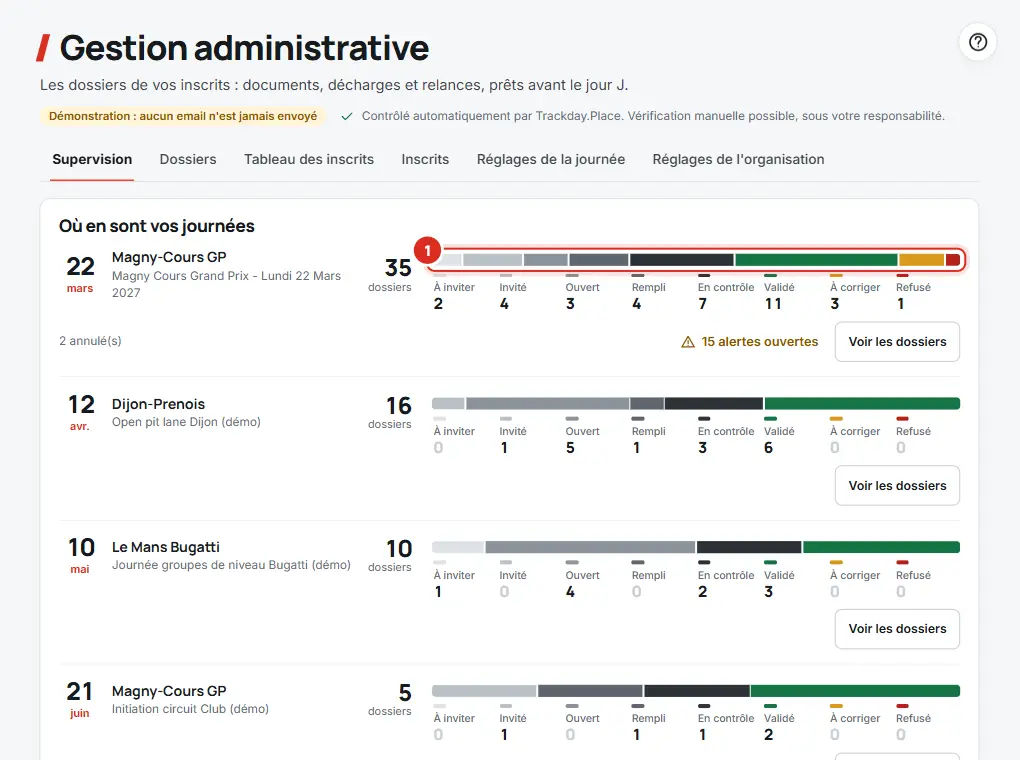
Task: Click Ouvert count 4 in Le Mans Bugatti row
Action: [x=570, y=591]
